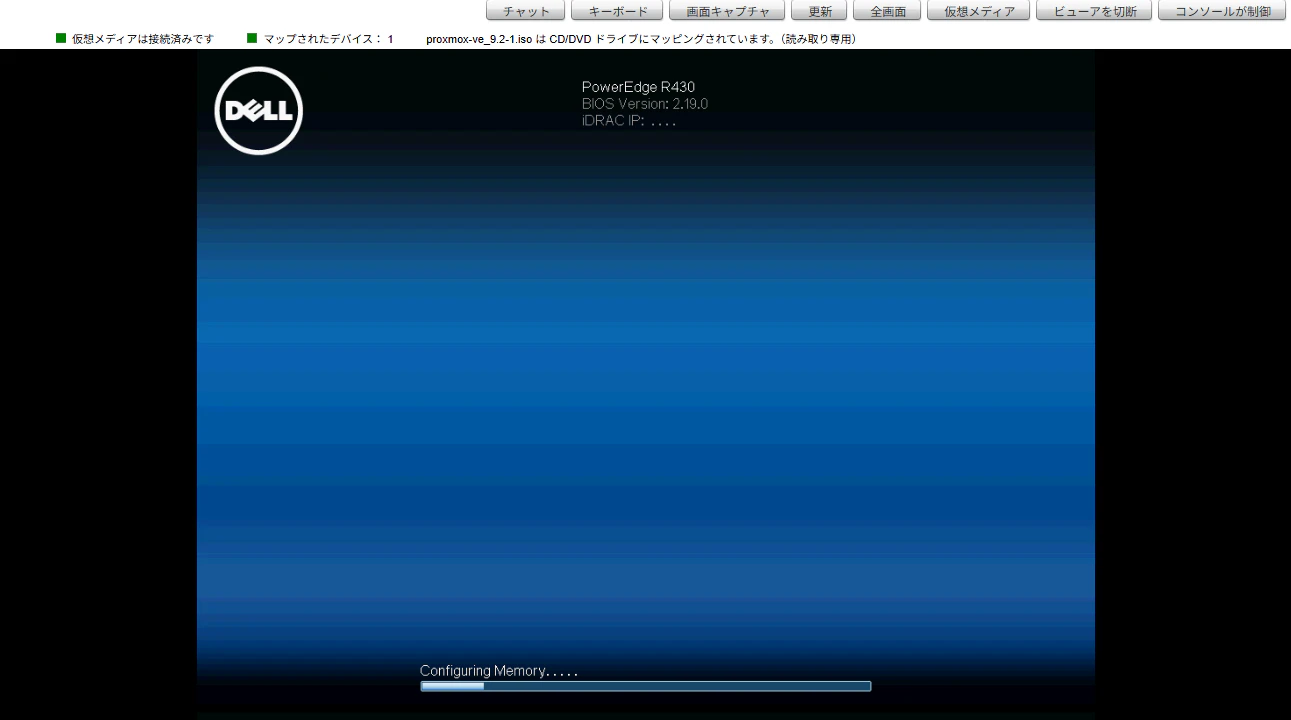
Task: Click the PowerEdge R430 text
Action: pos(638,87)
